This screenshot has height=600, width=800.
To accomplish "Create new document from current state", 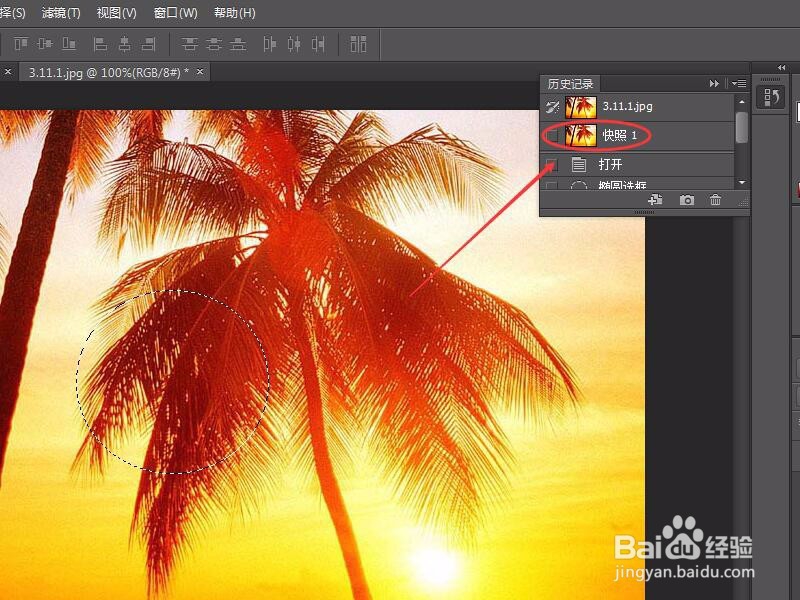I will point(656,200).
